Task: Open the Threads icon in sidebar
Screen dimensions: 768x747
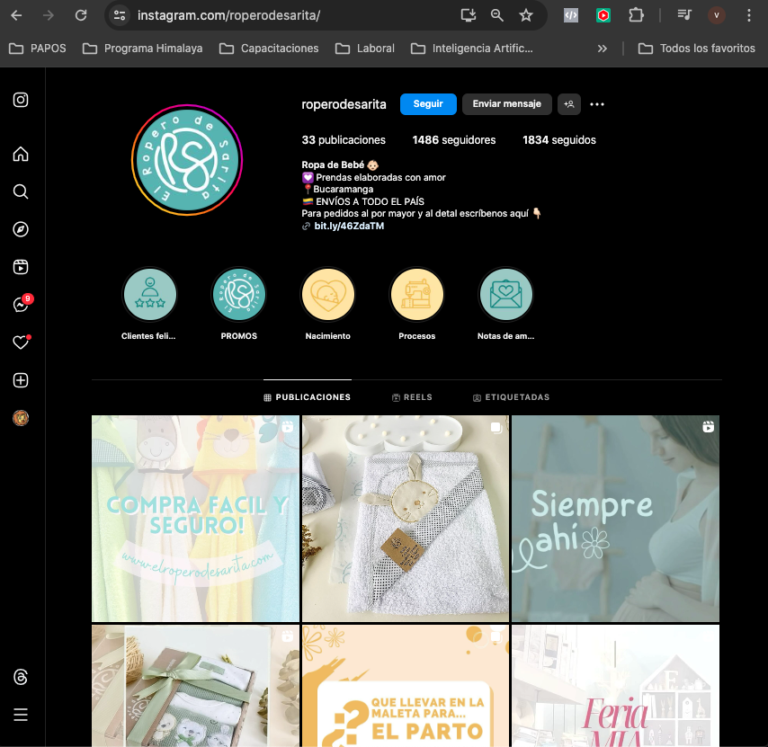Action: [20, 677]
